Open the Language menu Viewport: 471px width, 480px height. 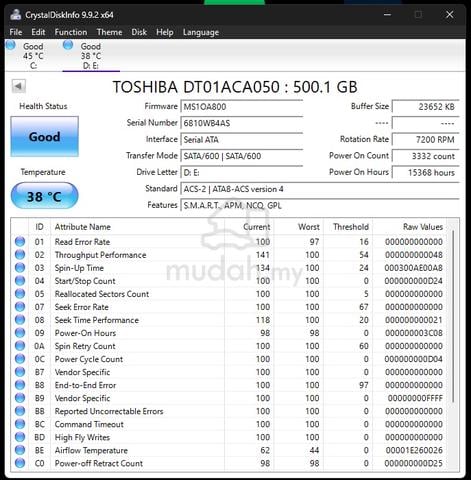(x=201, y=32)
